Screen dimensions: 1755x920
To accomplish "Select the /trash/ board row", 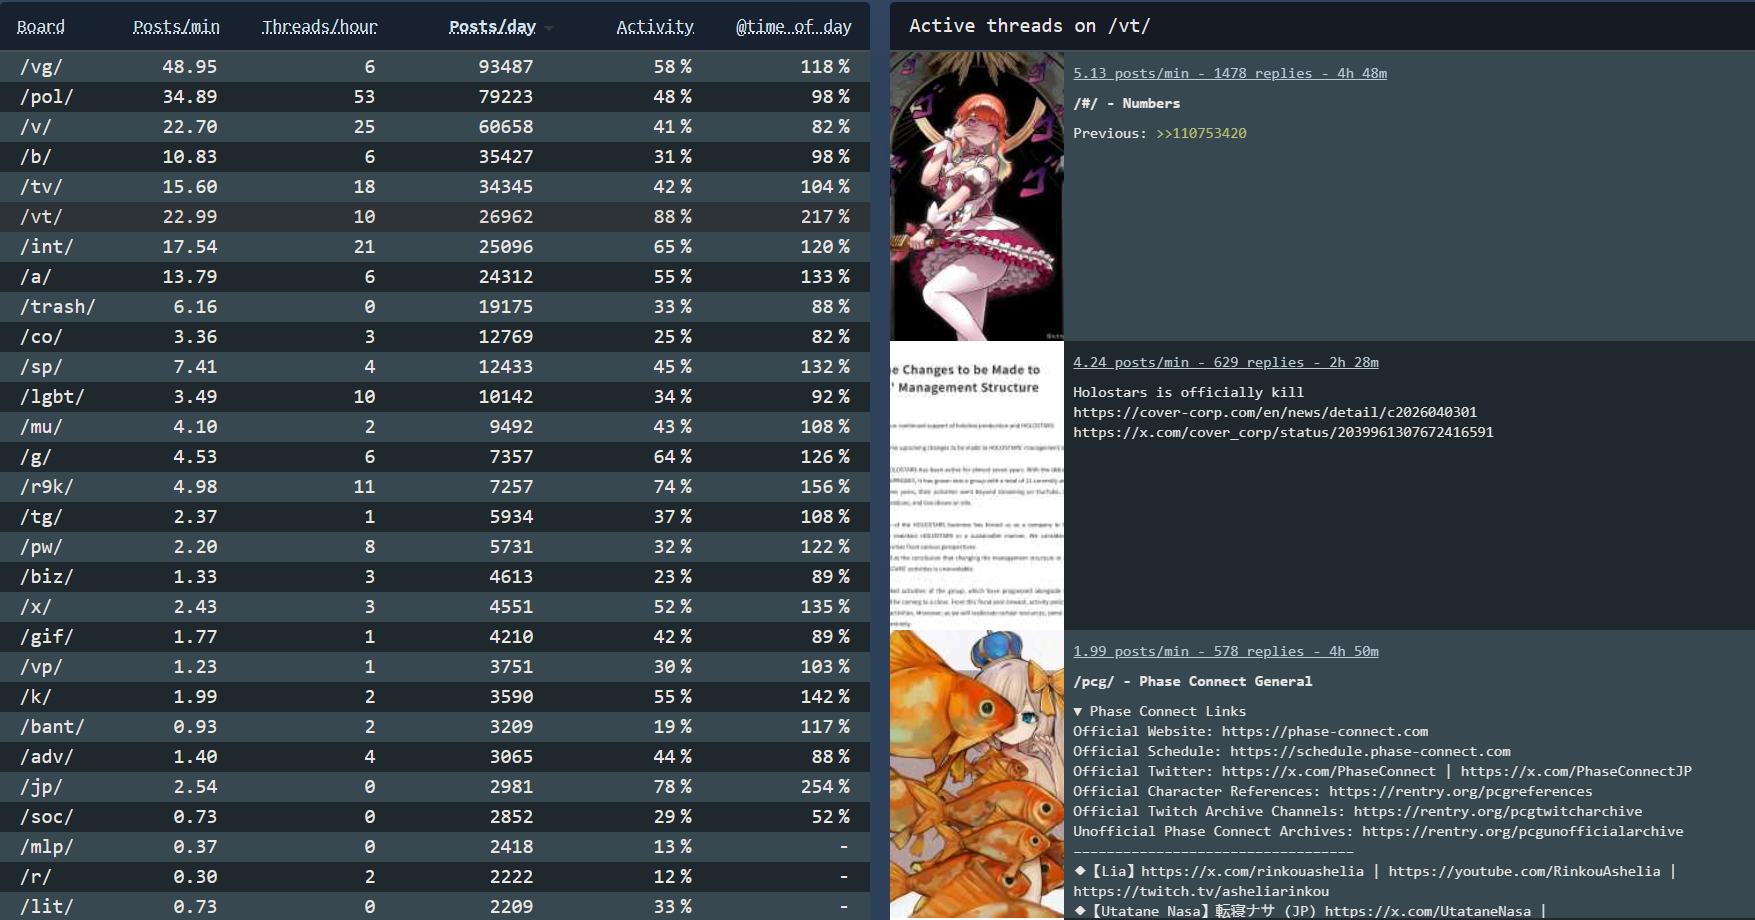I will (x=435, y=307).
